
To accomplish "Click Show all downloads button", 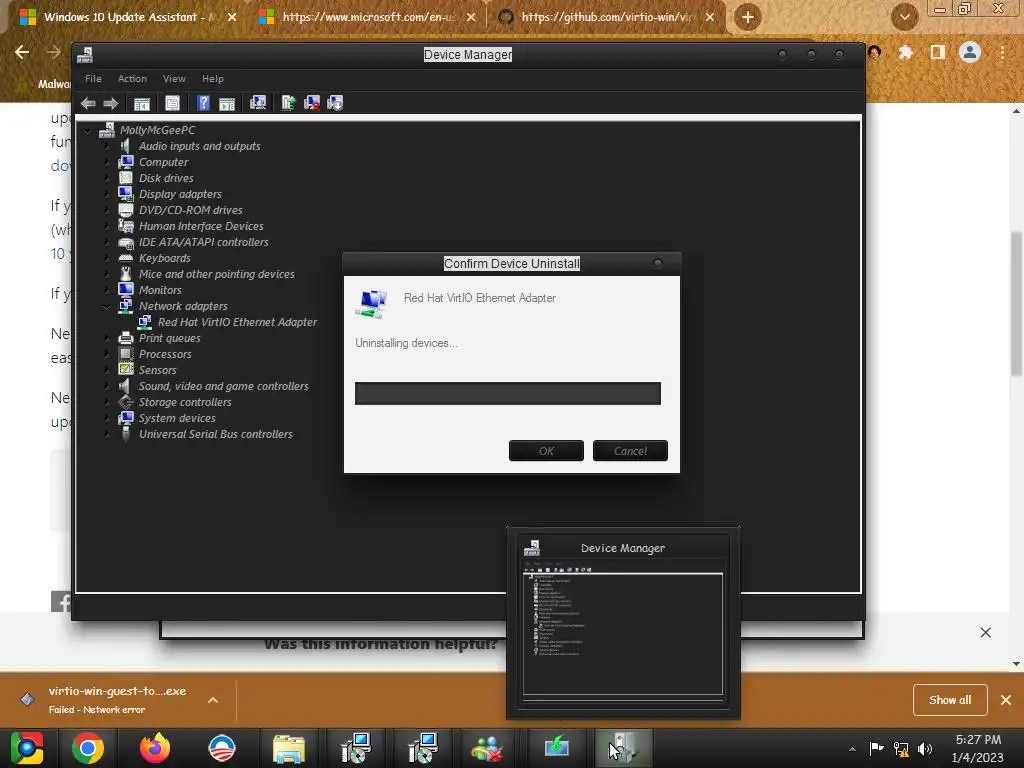I will pyautogui.click(x=950, y=700).
